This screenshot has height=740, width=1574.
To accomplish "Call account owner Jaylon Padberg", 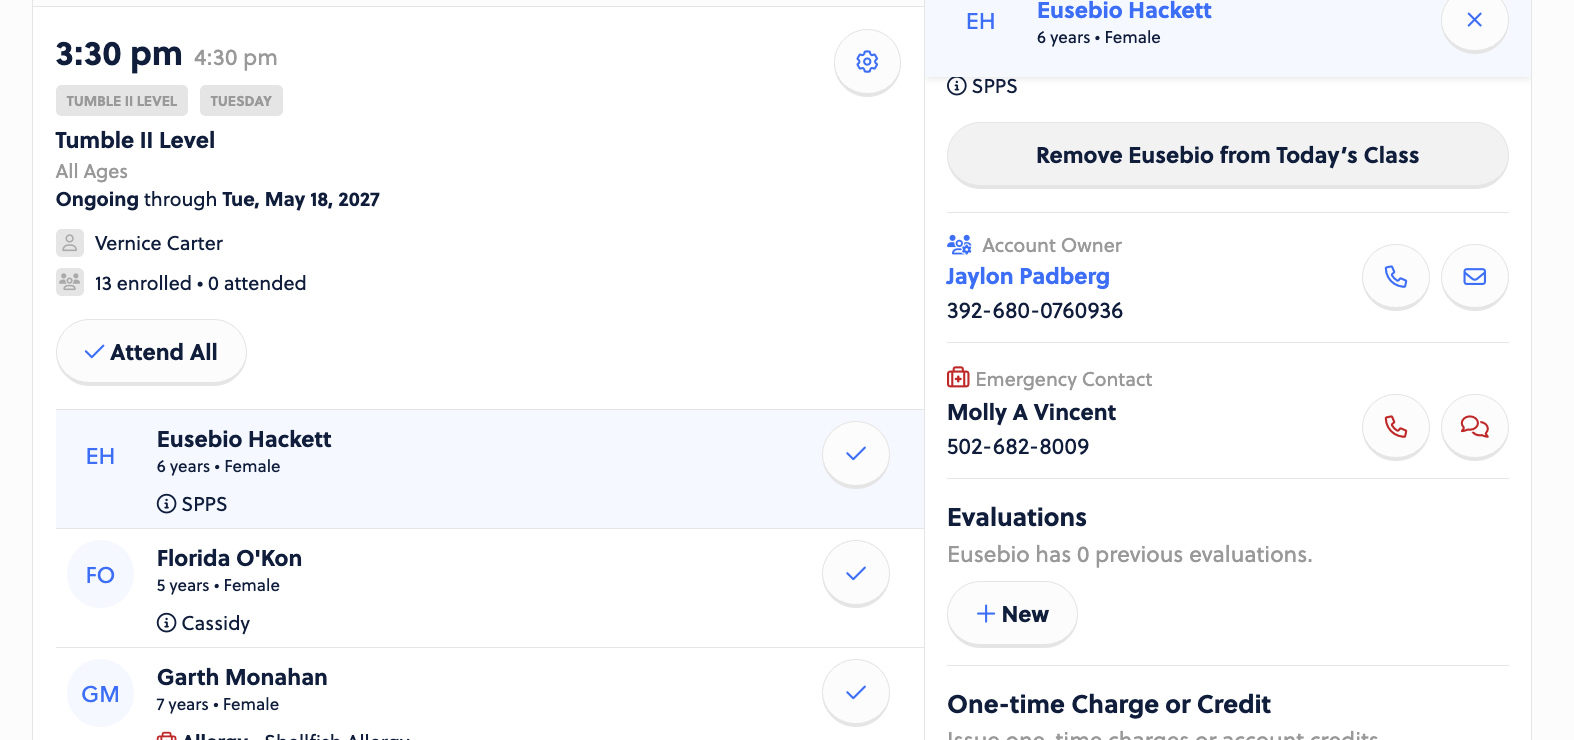I will [x=1395, y=277].
